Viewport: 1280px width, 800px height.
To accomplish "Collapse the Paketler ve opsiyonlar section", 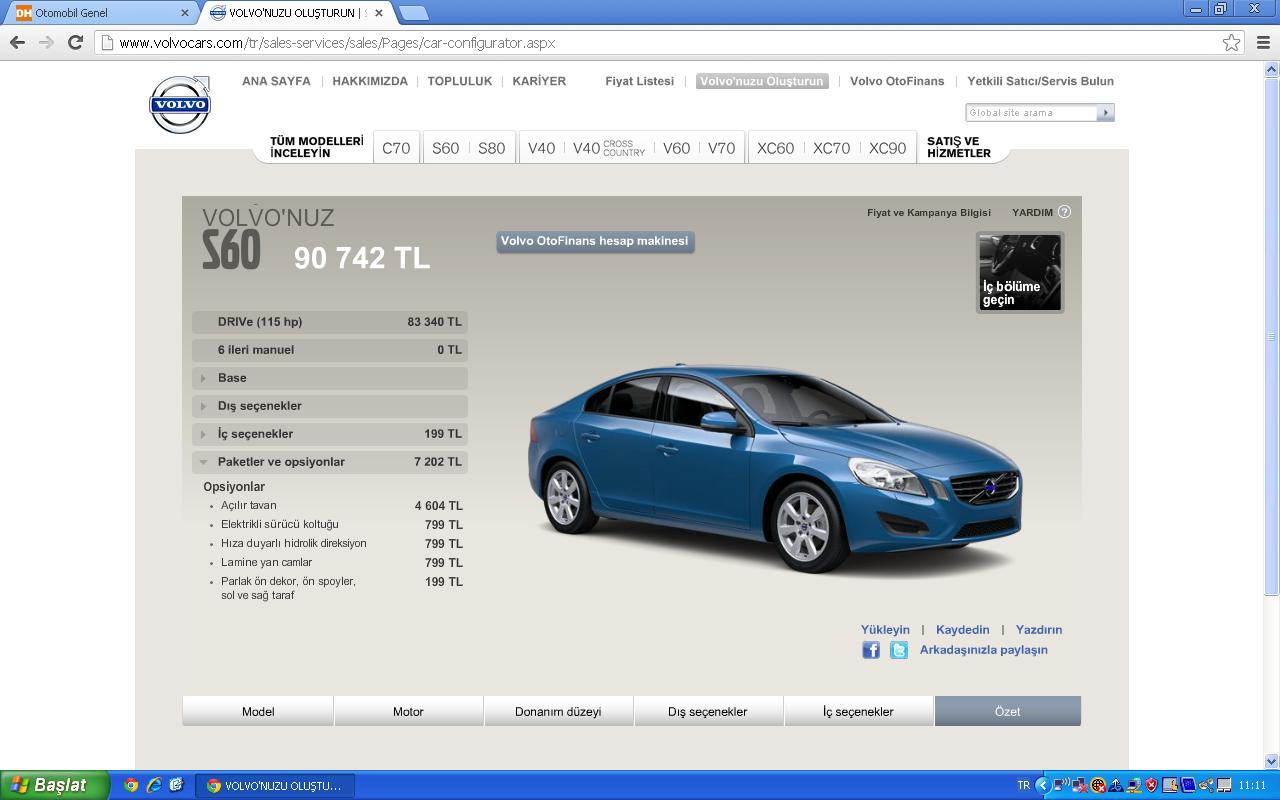I will [x=330, y=462].
